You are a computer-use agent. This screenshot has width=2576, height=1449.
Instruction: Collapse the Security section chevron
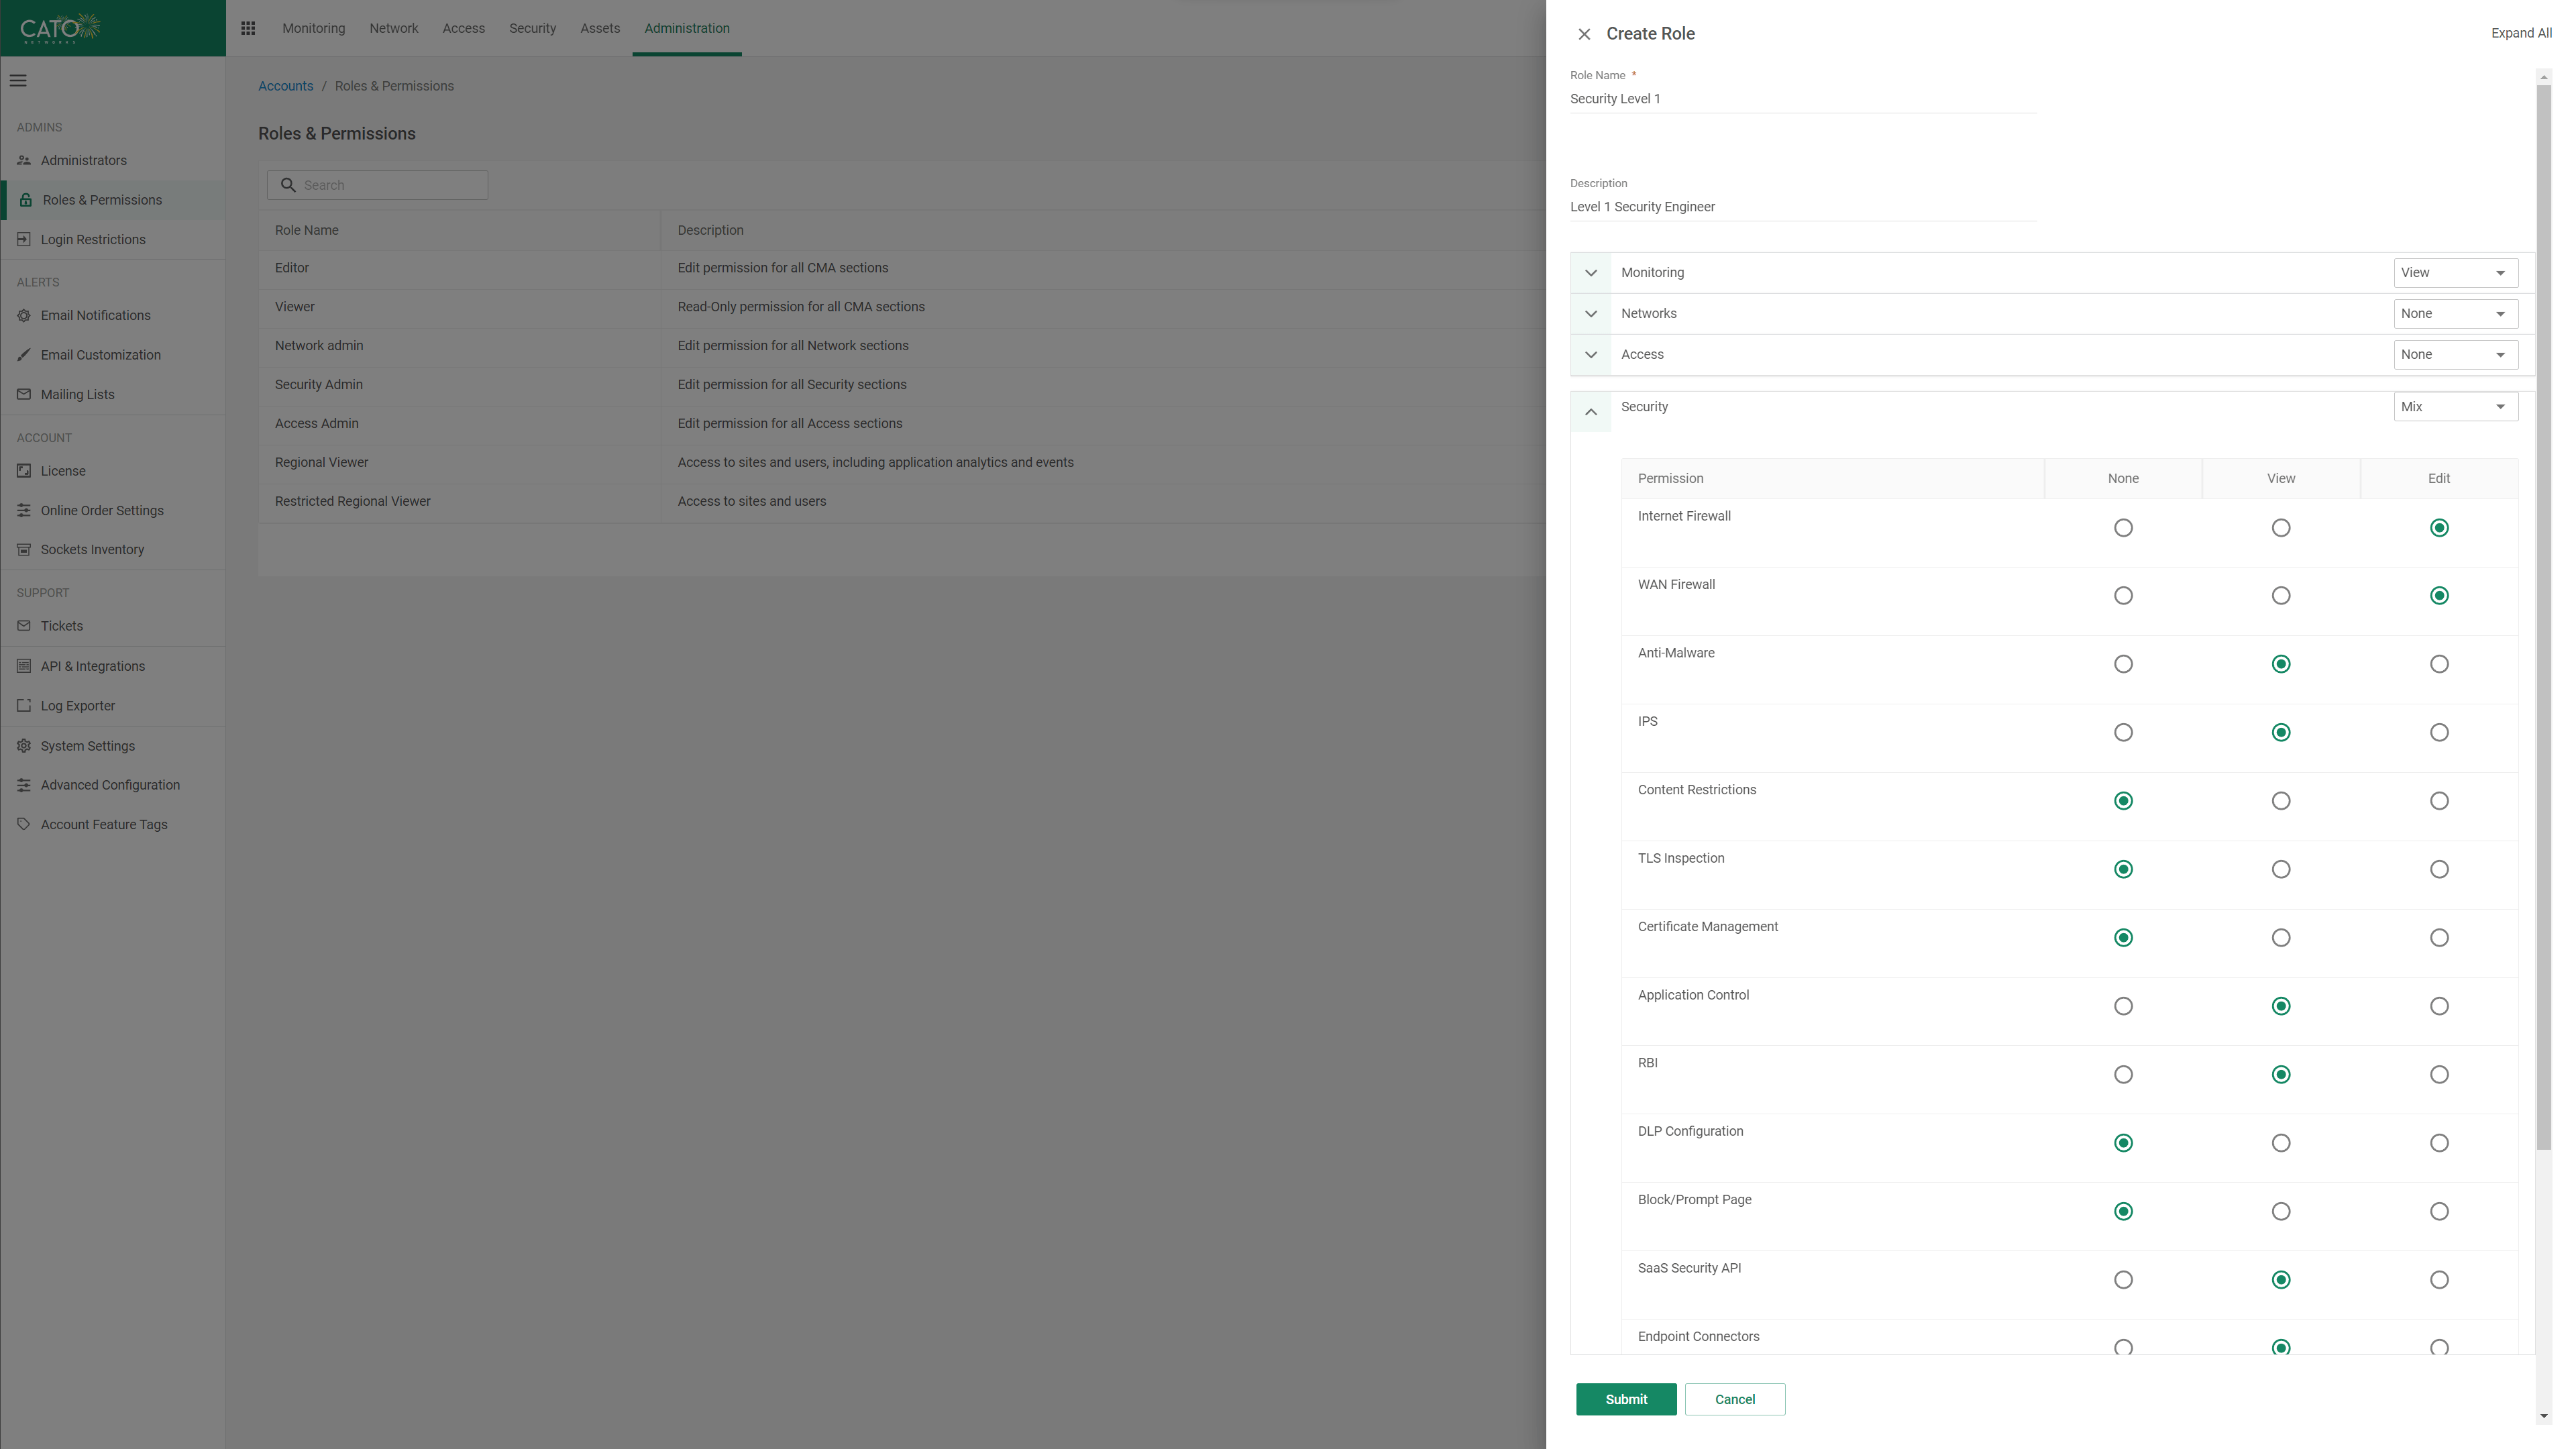pyautogui.click(x=1591, y=412)
